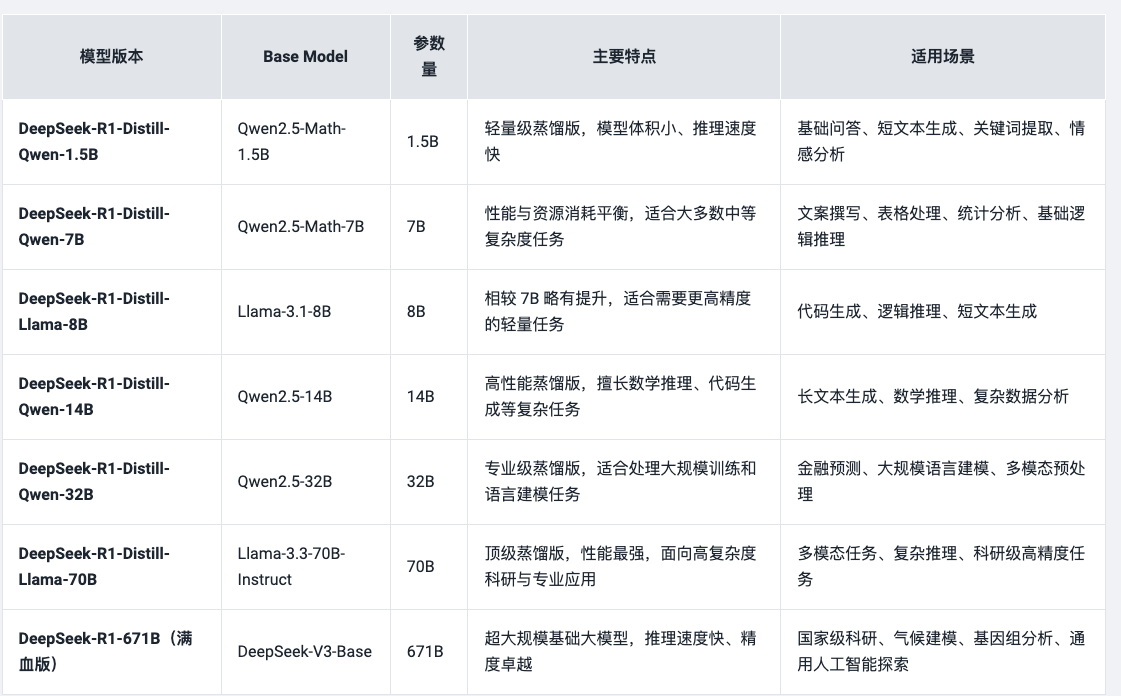Image resolution: width=1121 pixels, height=696 pixels.
Task: Select the DeepSeek-R1-Distill-Qwen-1.5B model name
Action: point(94,141)
